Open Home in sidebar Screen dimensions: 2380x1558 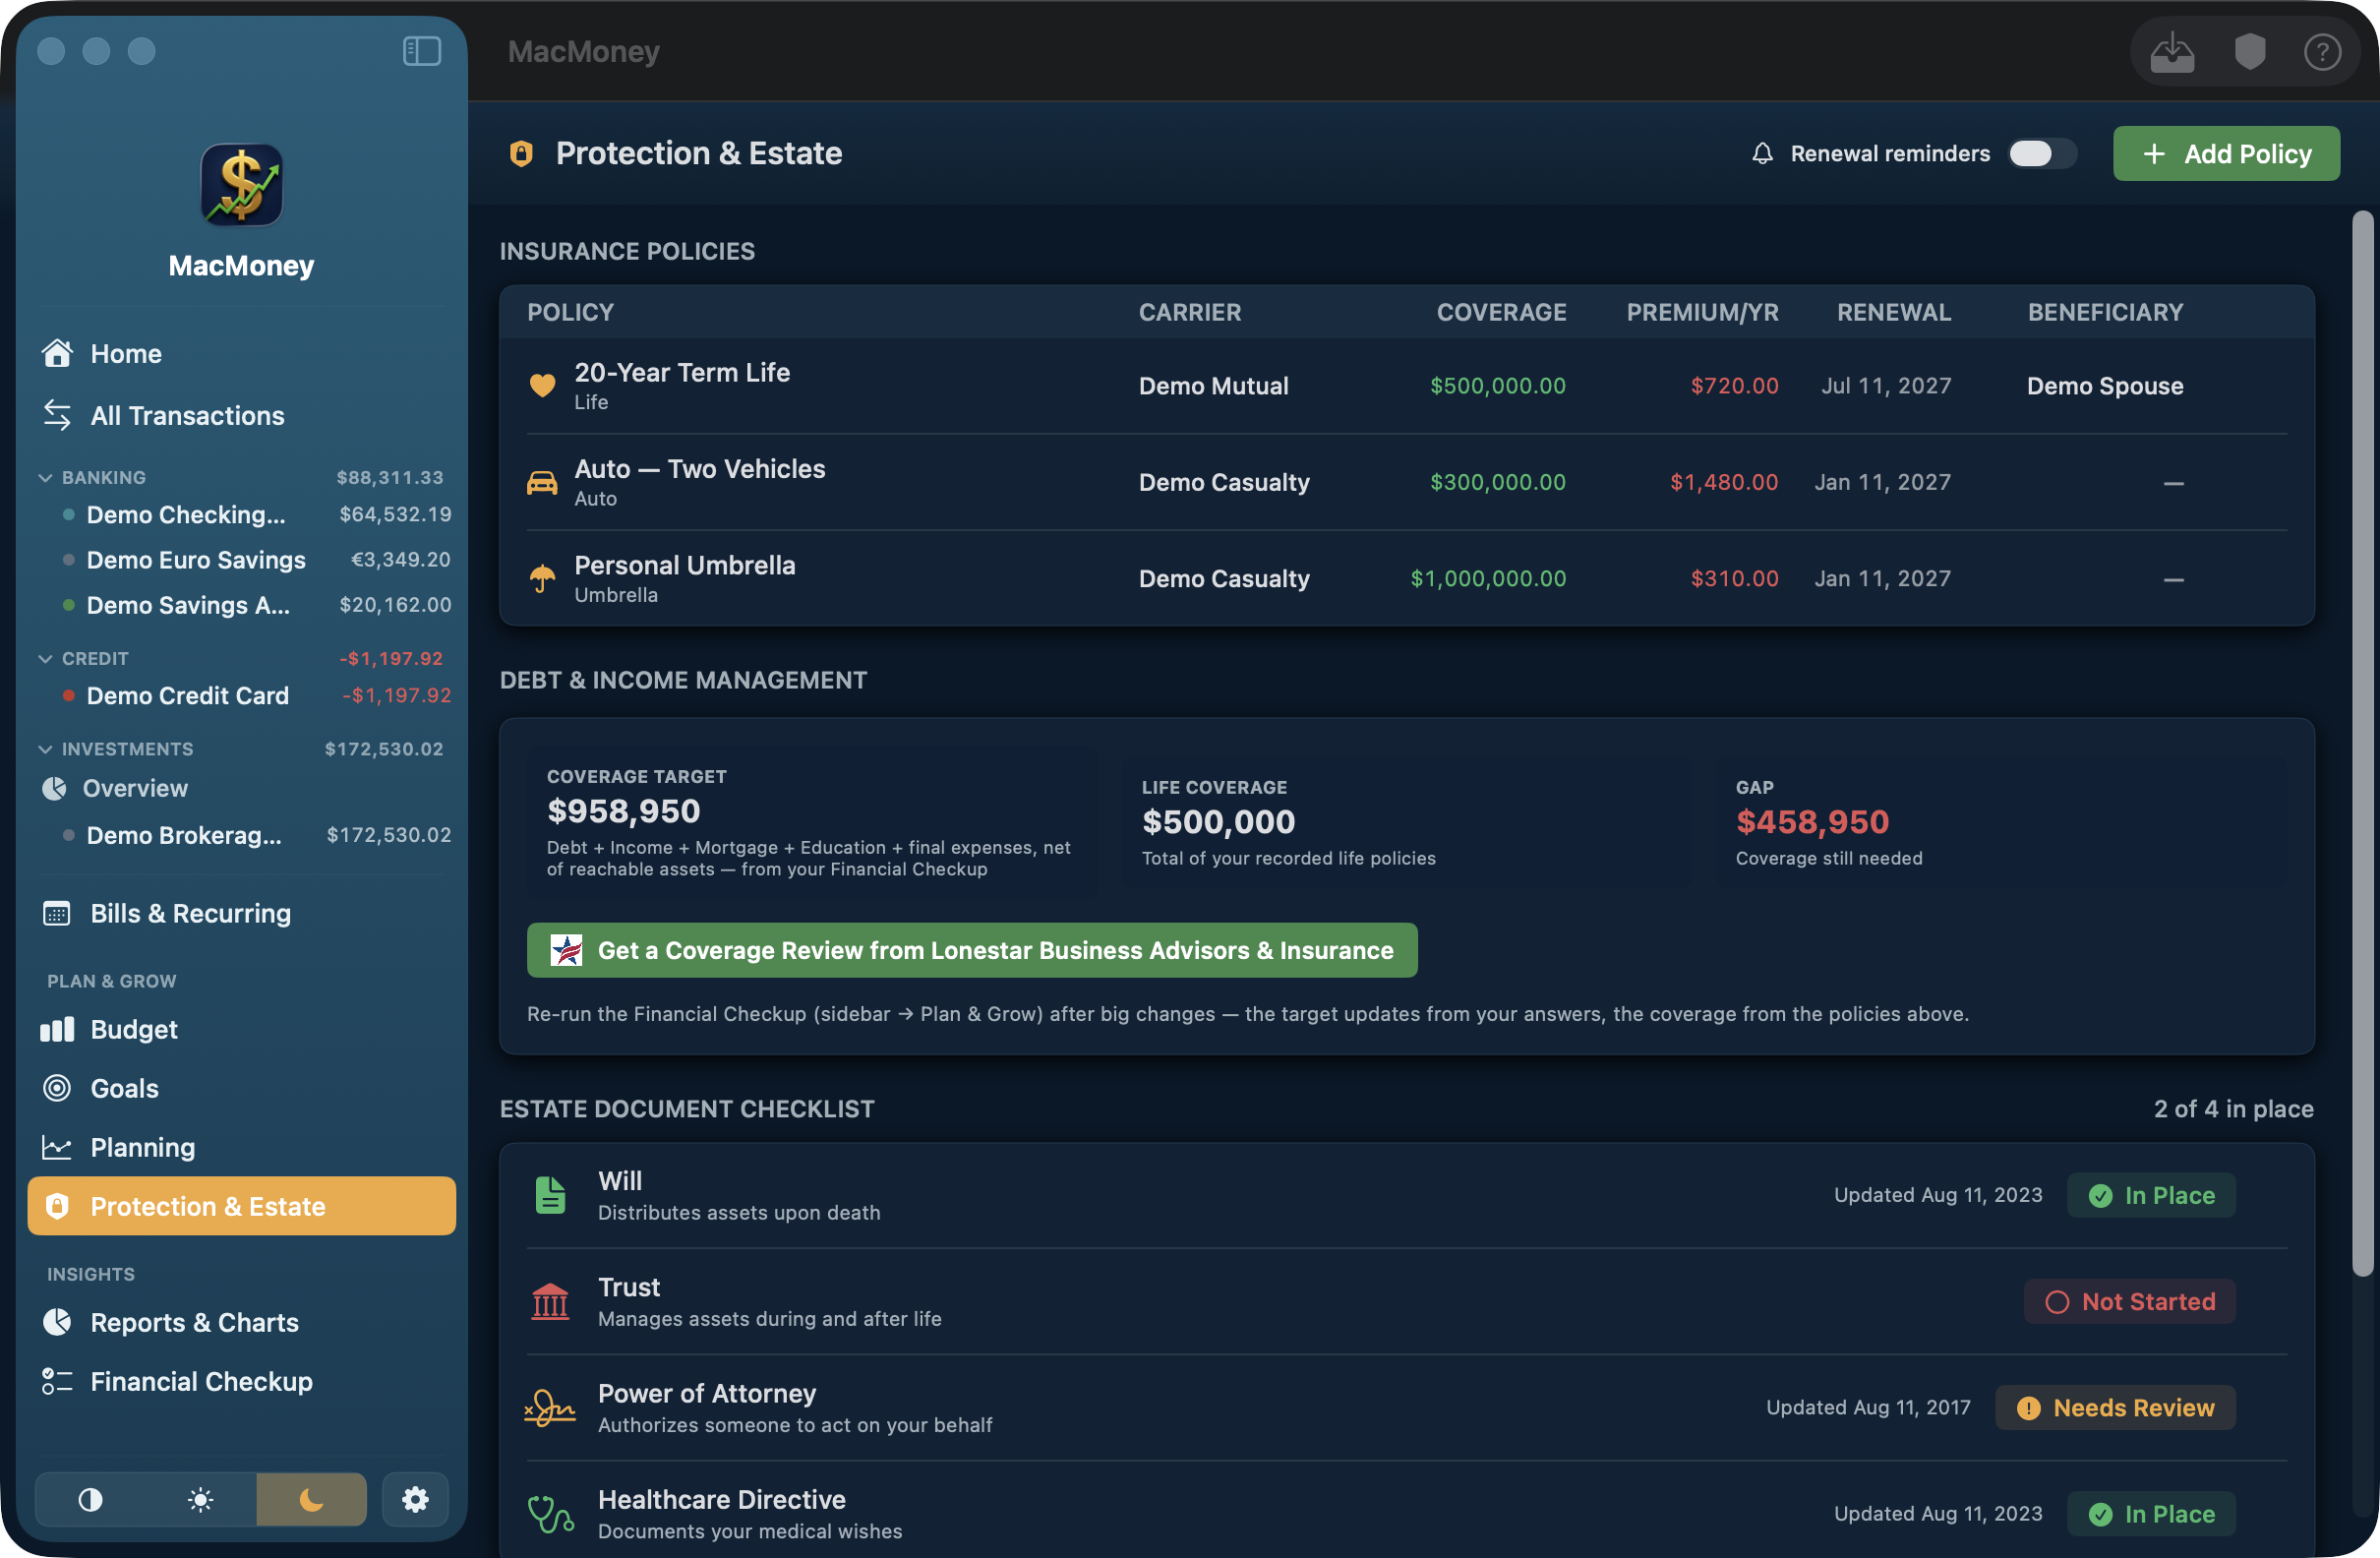(241, 353)
